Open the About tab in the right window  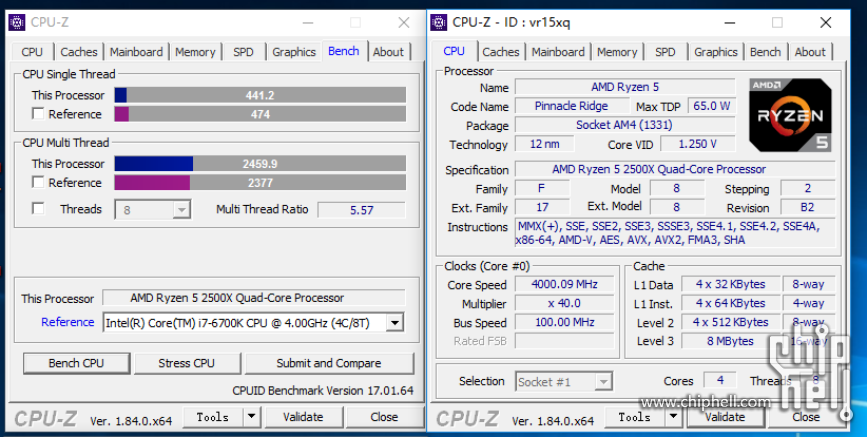point(810,52)
